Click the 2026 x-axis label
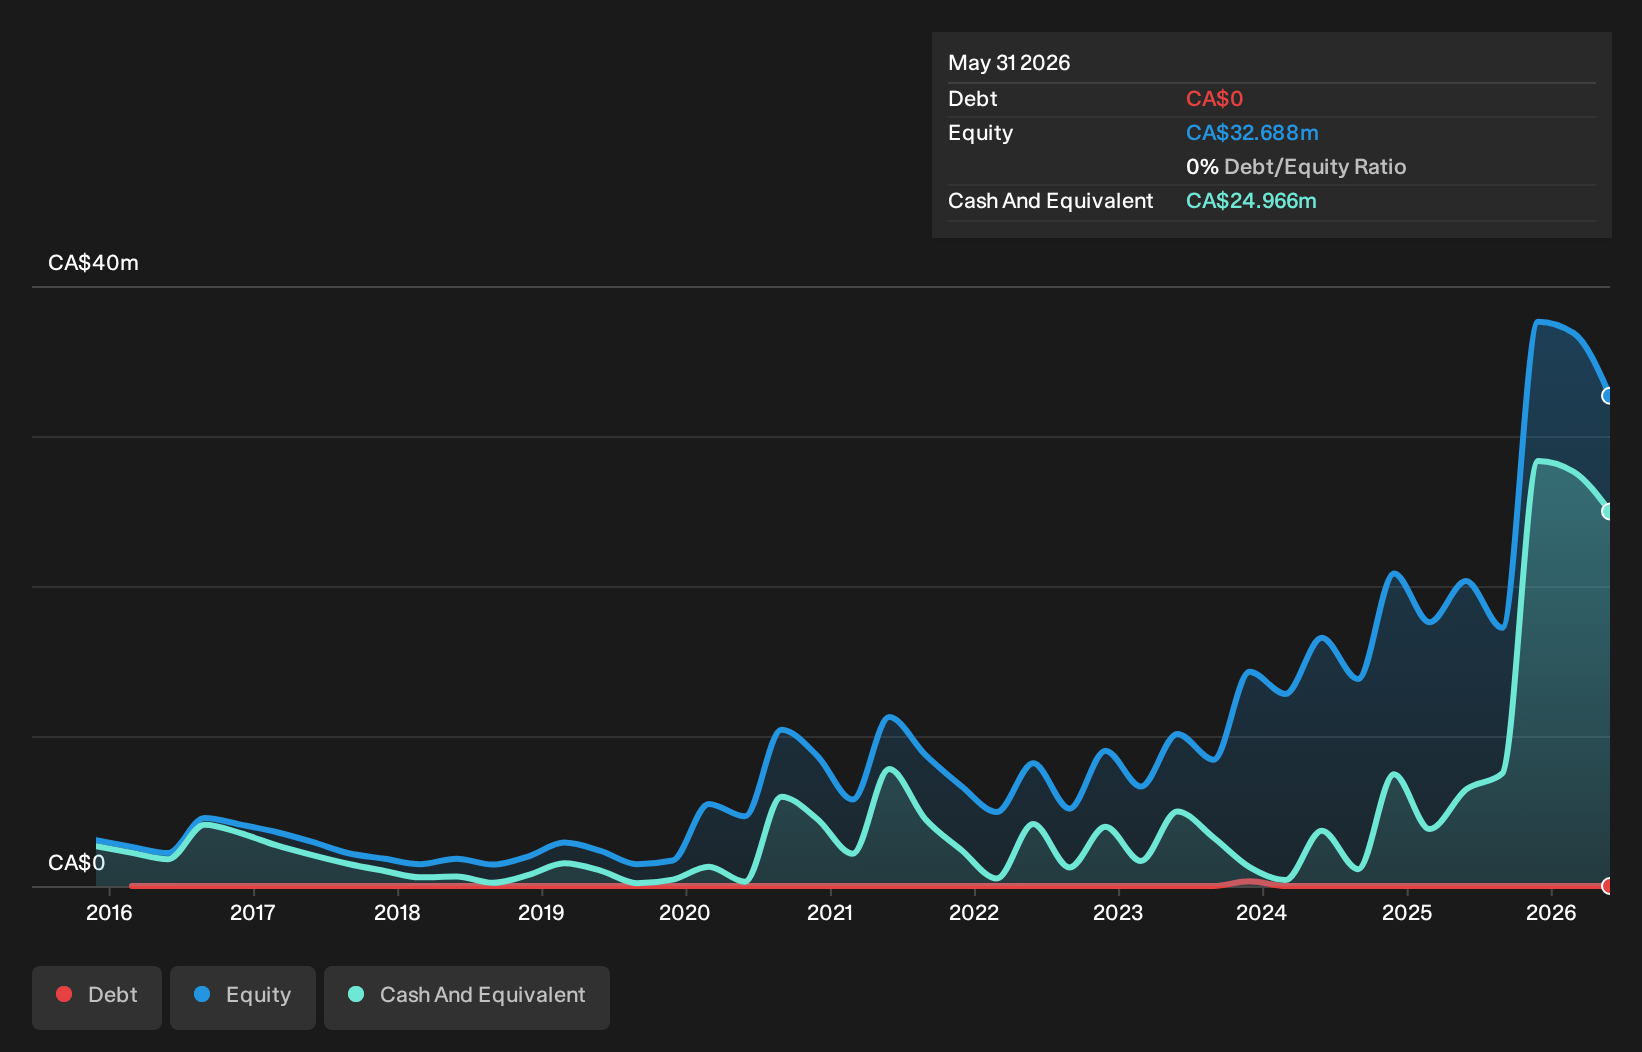This screenshot has width=1642, height=1052. pos(1551,913)
